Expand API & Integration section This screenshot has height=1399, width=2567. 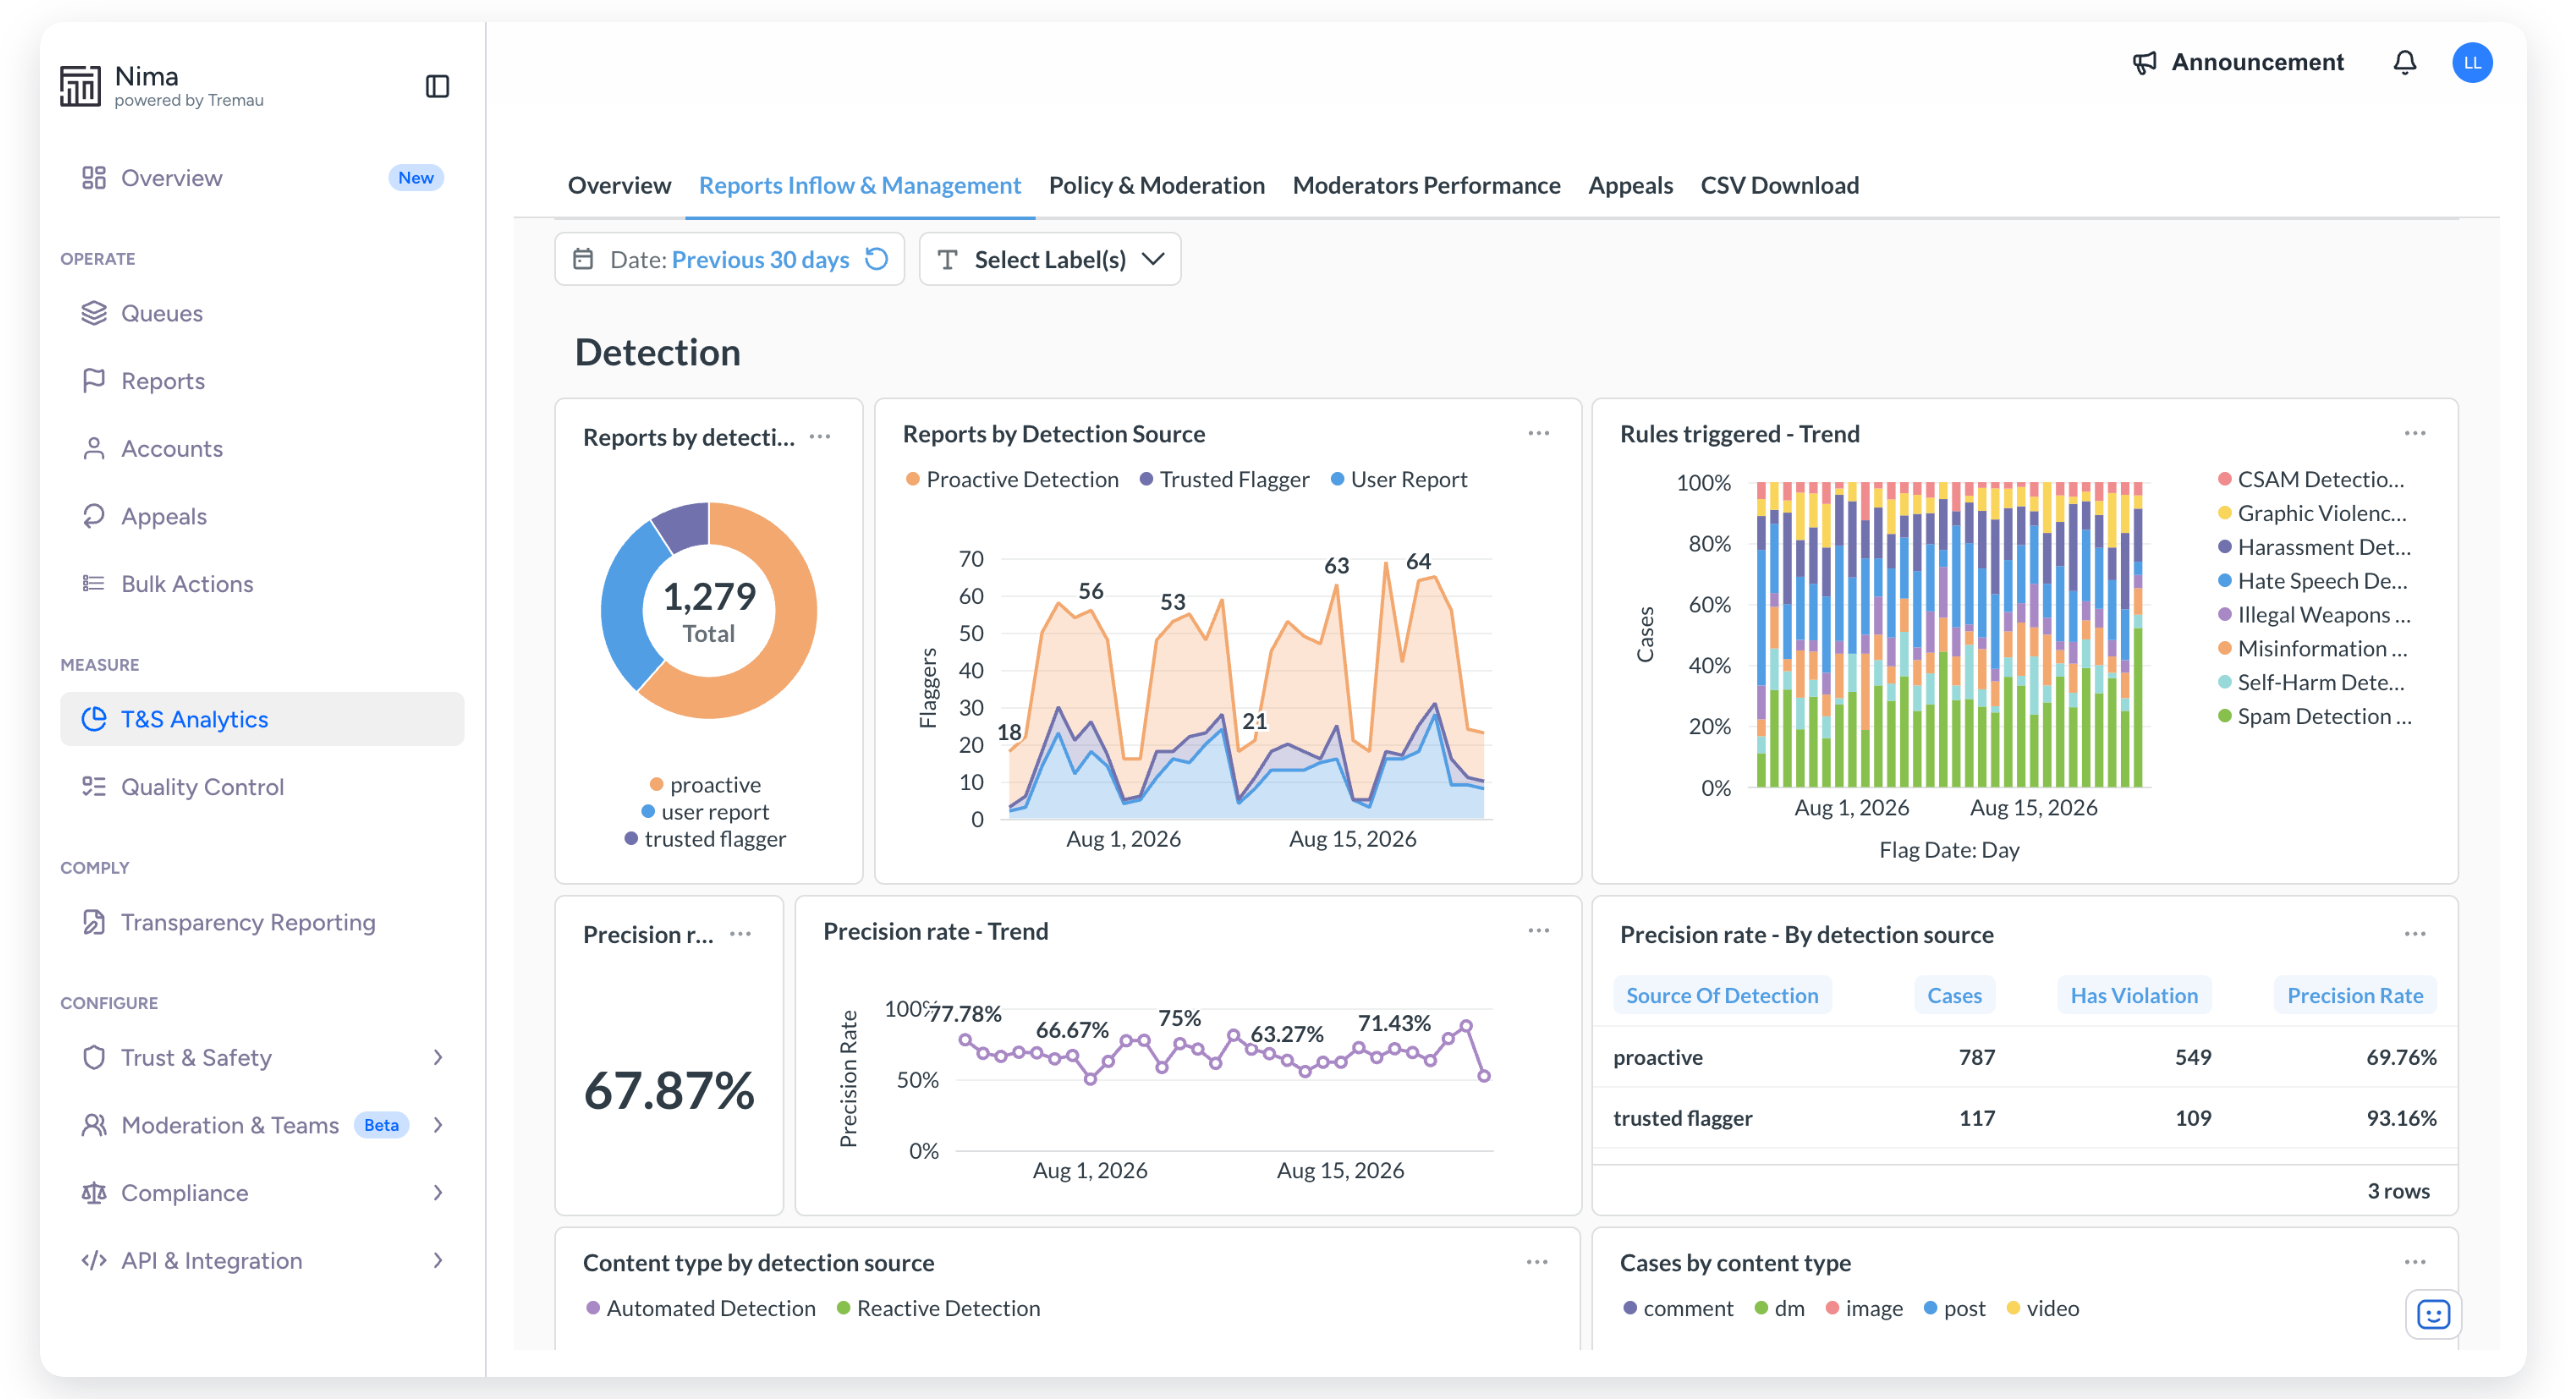[262, 1261]
